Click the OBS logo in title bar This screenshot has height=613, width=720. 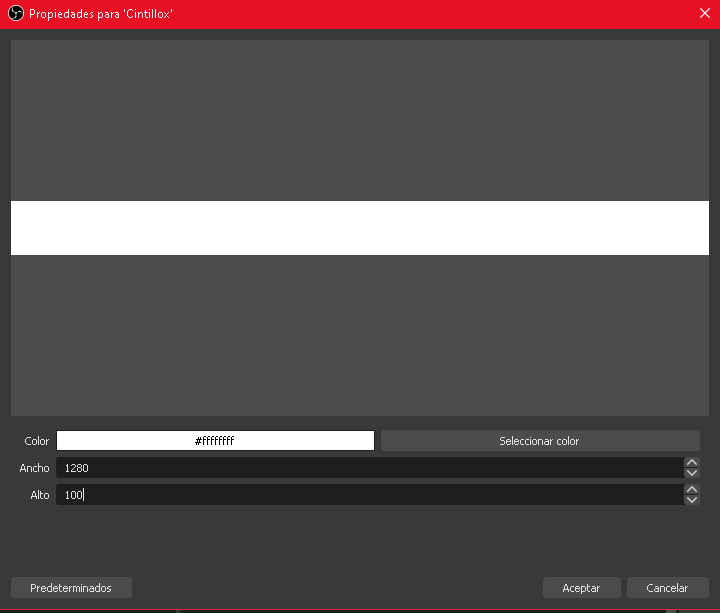pyautogui.click(x=16, y=13)
